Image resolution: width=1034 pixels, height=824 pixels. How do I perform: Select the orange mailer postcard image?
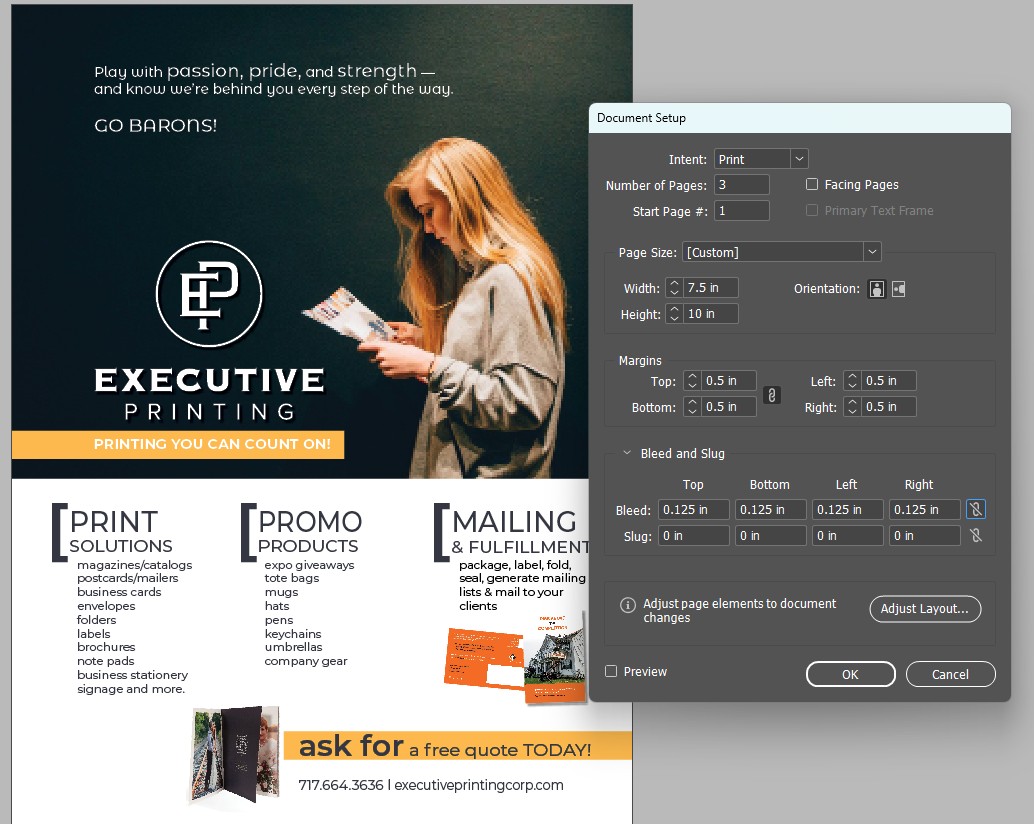pyautogui.click(x=485, y=658)
